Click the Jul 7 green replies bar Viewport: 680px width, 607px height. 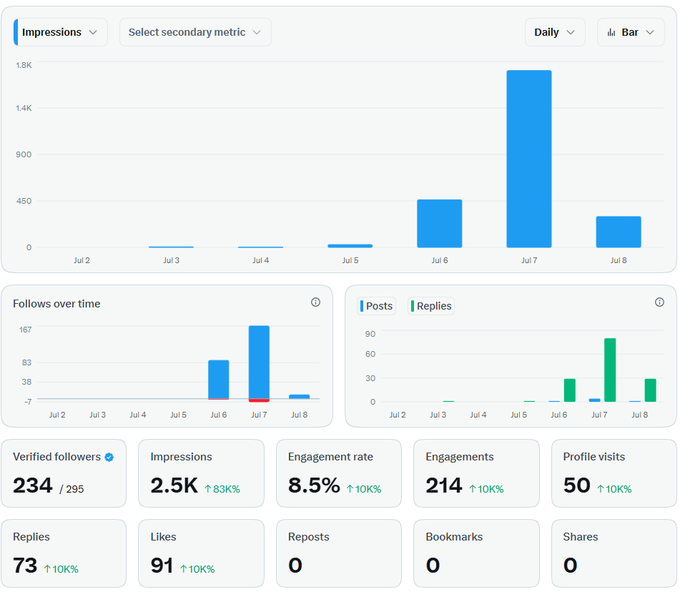[610, 370]
